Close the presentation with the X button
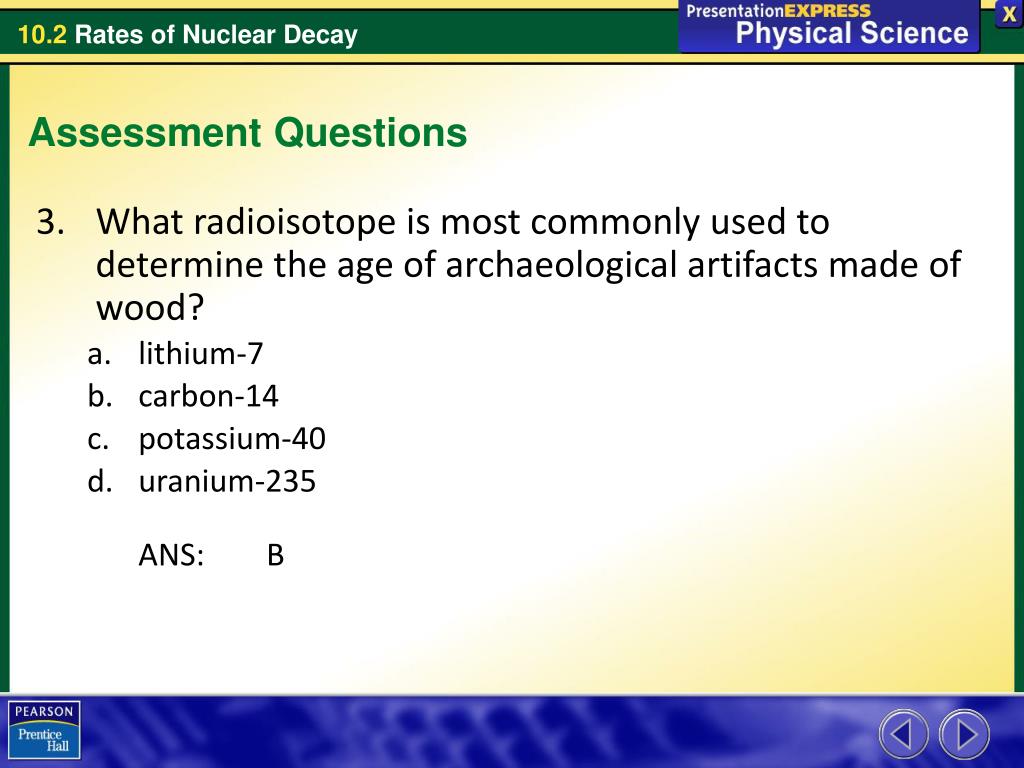 click(x=1009, y=14)
